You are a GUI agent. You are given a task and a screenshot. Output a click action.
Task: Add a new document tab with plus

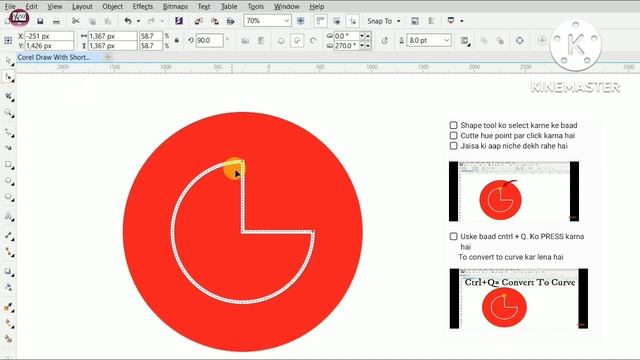(x=108, y=58)
